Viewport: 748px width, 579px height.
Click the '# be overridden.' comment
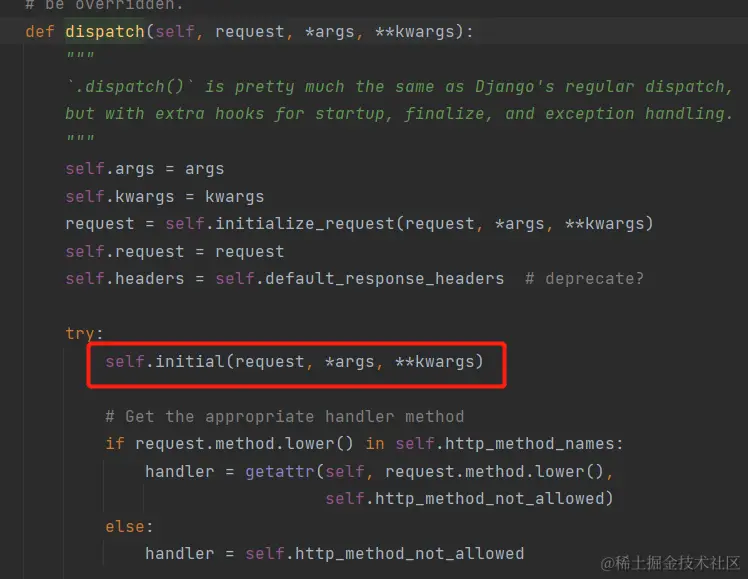pyautogui.click(x=104, y=5)
